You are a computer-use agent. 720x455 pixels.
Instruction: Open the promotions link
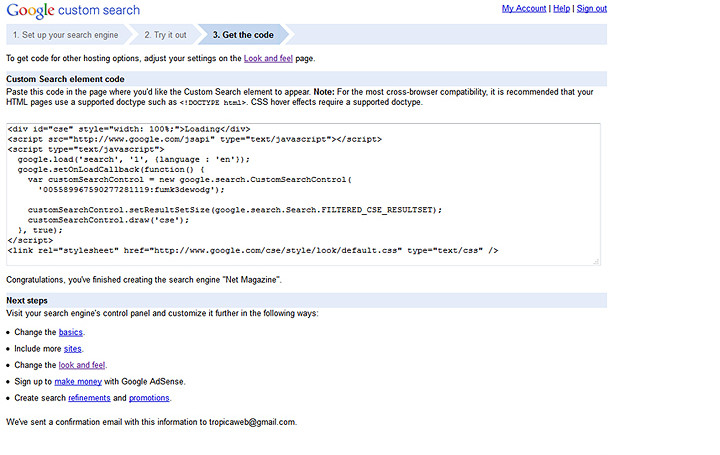pyautogui.click(x=149, y=398)
